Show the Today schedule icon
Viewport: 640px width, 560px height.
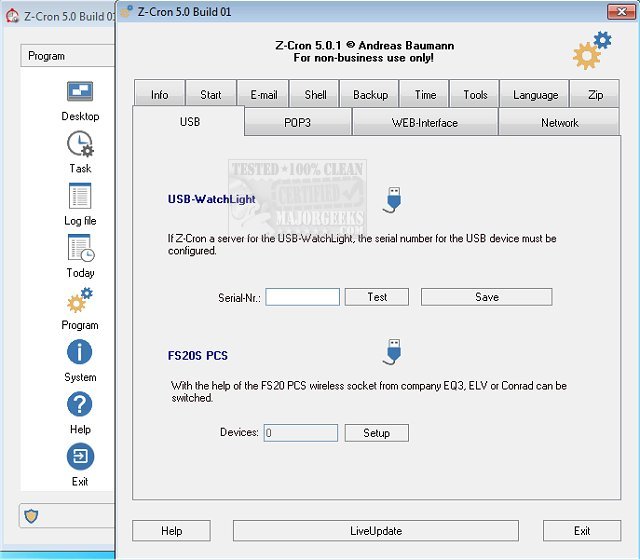(81, 248)
